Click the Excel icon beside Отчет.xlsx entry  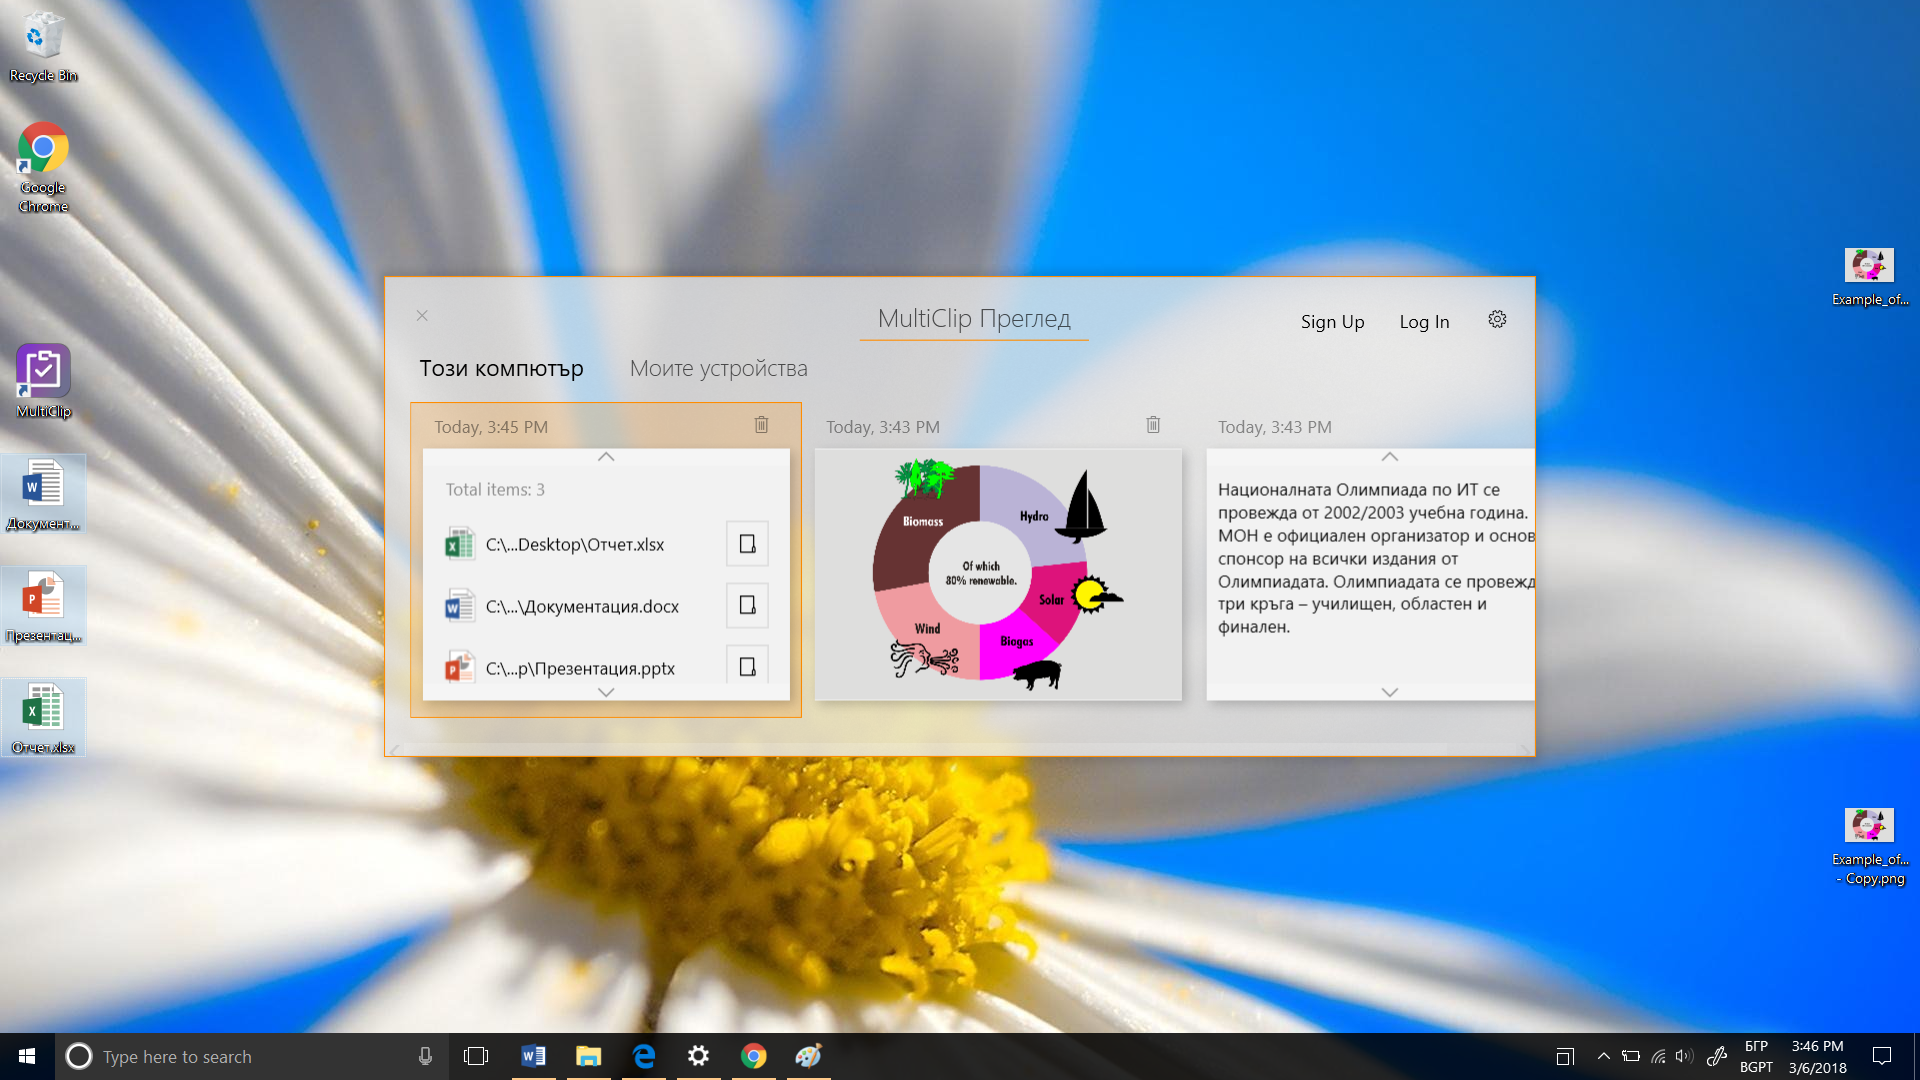point(459,544)
